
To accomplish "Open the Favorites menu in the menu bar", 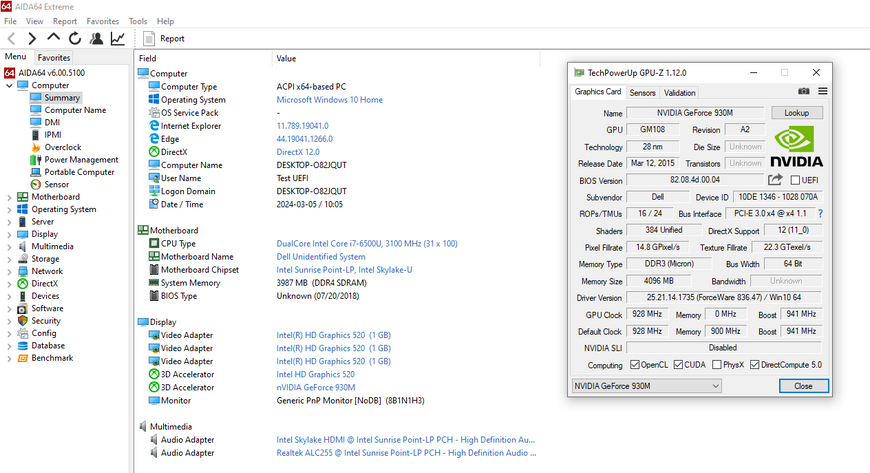I will 103,21.
